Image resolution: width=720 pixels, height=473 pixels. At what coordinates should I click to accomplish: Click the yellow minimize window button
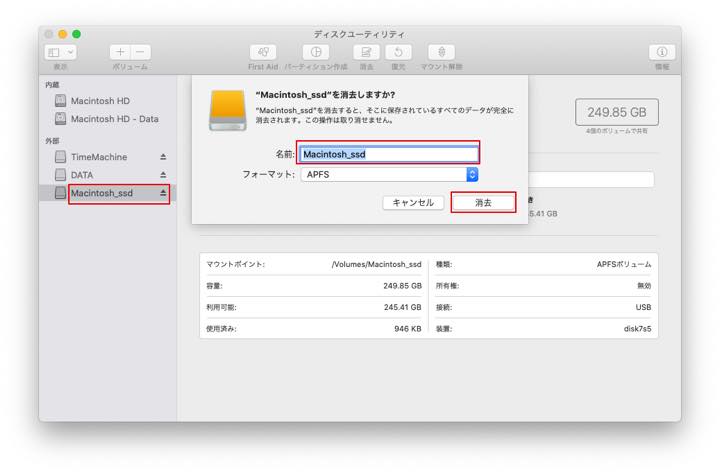[x=62, y=34]
